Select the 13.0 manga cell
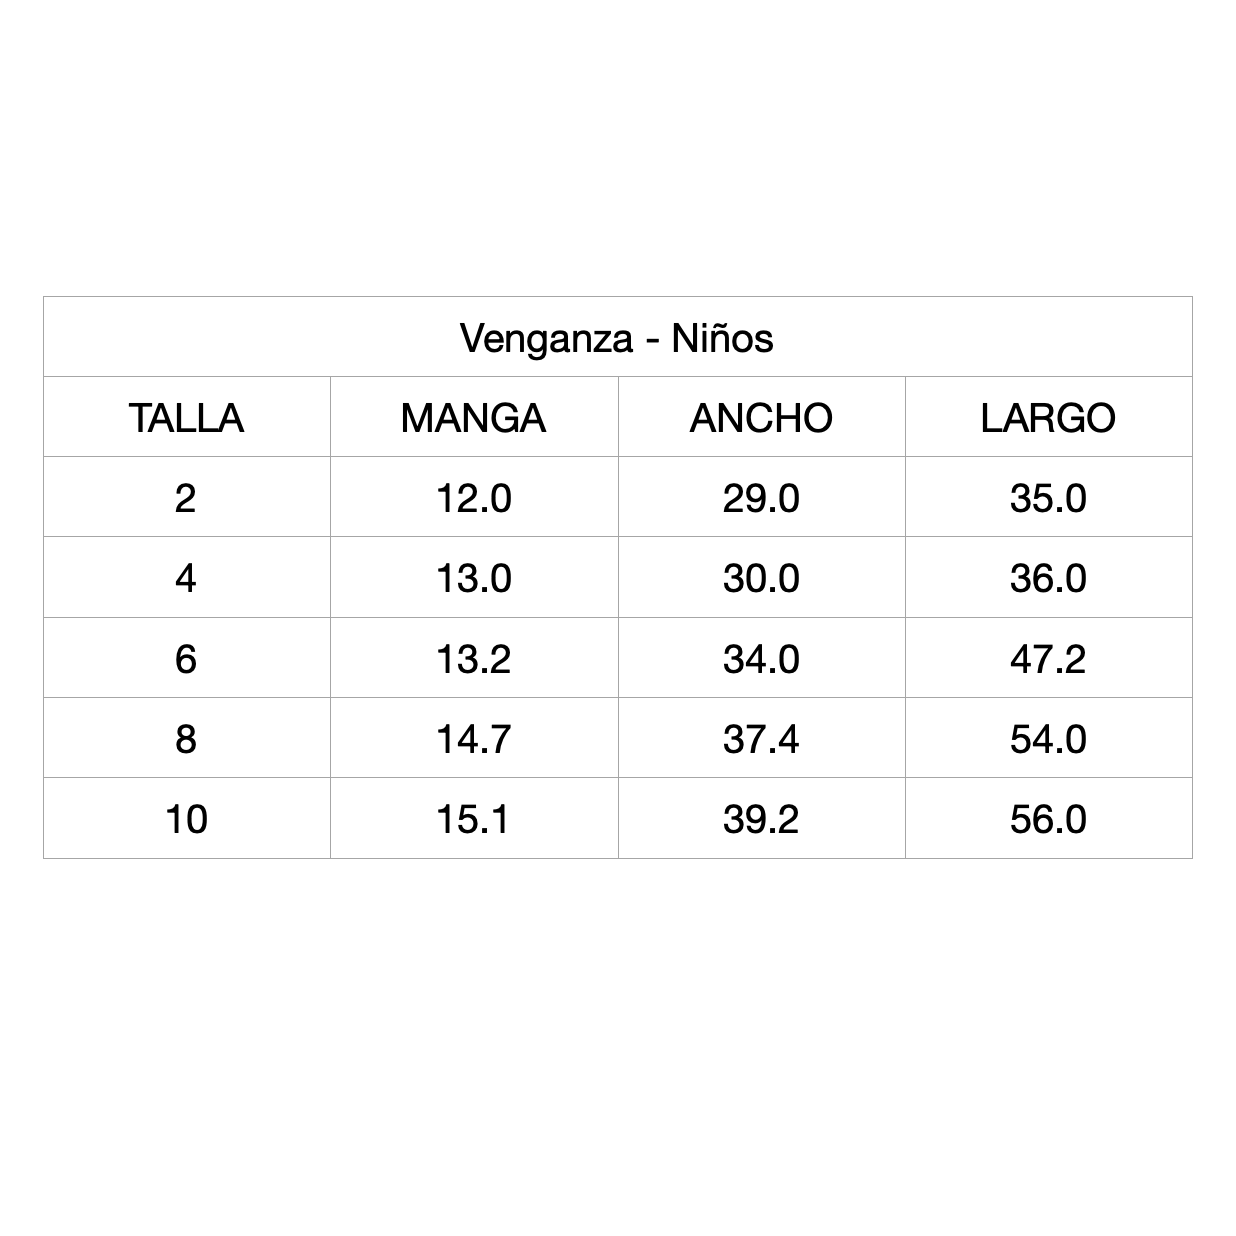The height and width of the screenshot is (1236, 1236). coord(473,578)
